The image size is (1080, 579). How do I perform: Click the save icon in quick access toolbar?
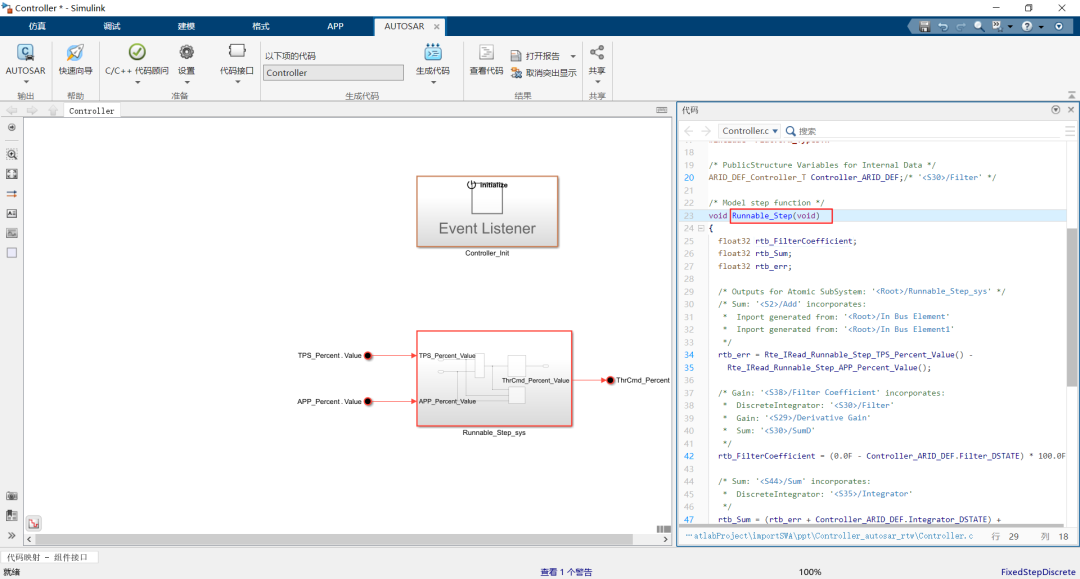(924, 26)
